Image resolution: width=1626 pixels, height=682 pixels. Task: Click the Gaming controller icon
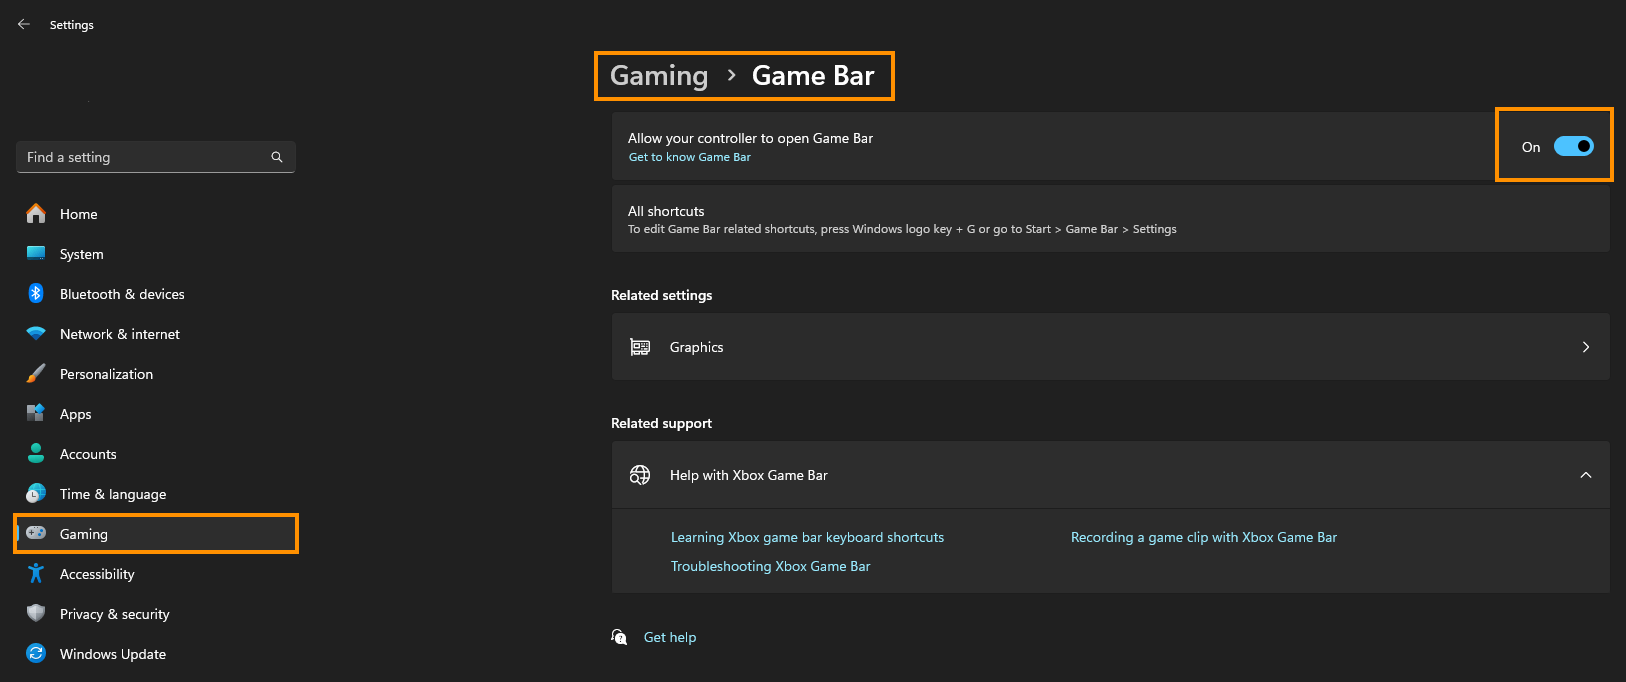(36, 533)
